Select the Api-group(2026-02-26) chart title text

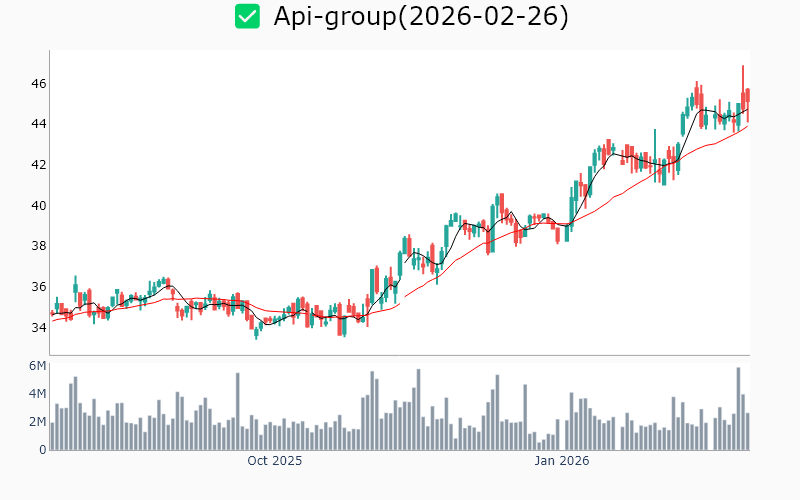tap(421, 16)
